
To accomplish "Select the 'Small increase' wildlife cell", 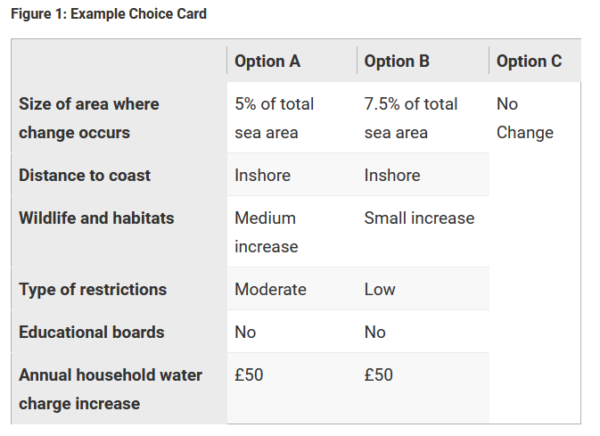I will coord(419,217).
